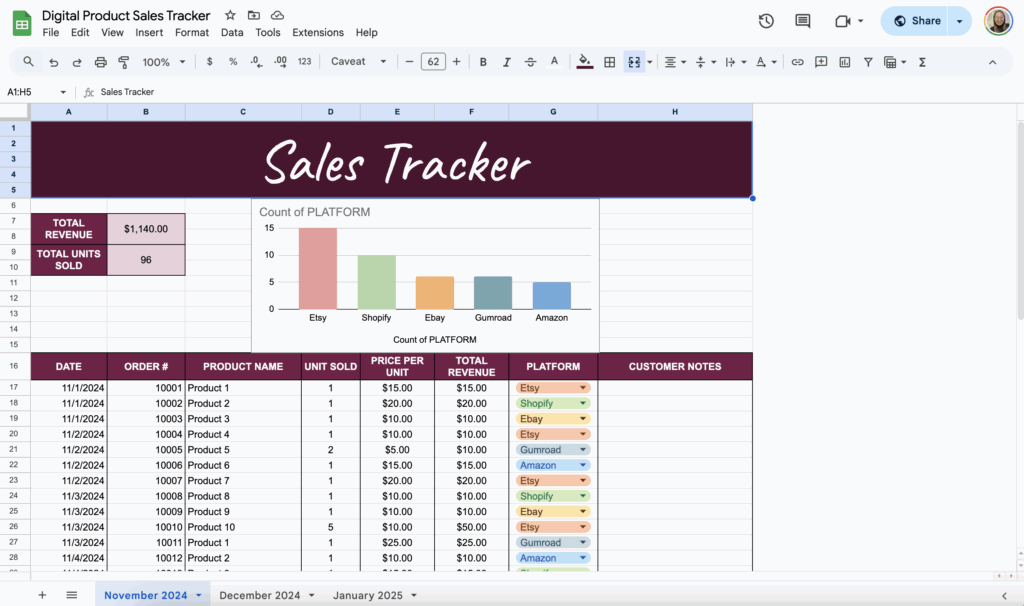The image size is (1024, 606).
Task: Add a new sheet with the plus button
Action: [42, 594]
